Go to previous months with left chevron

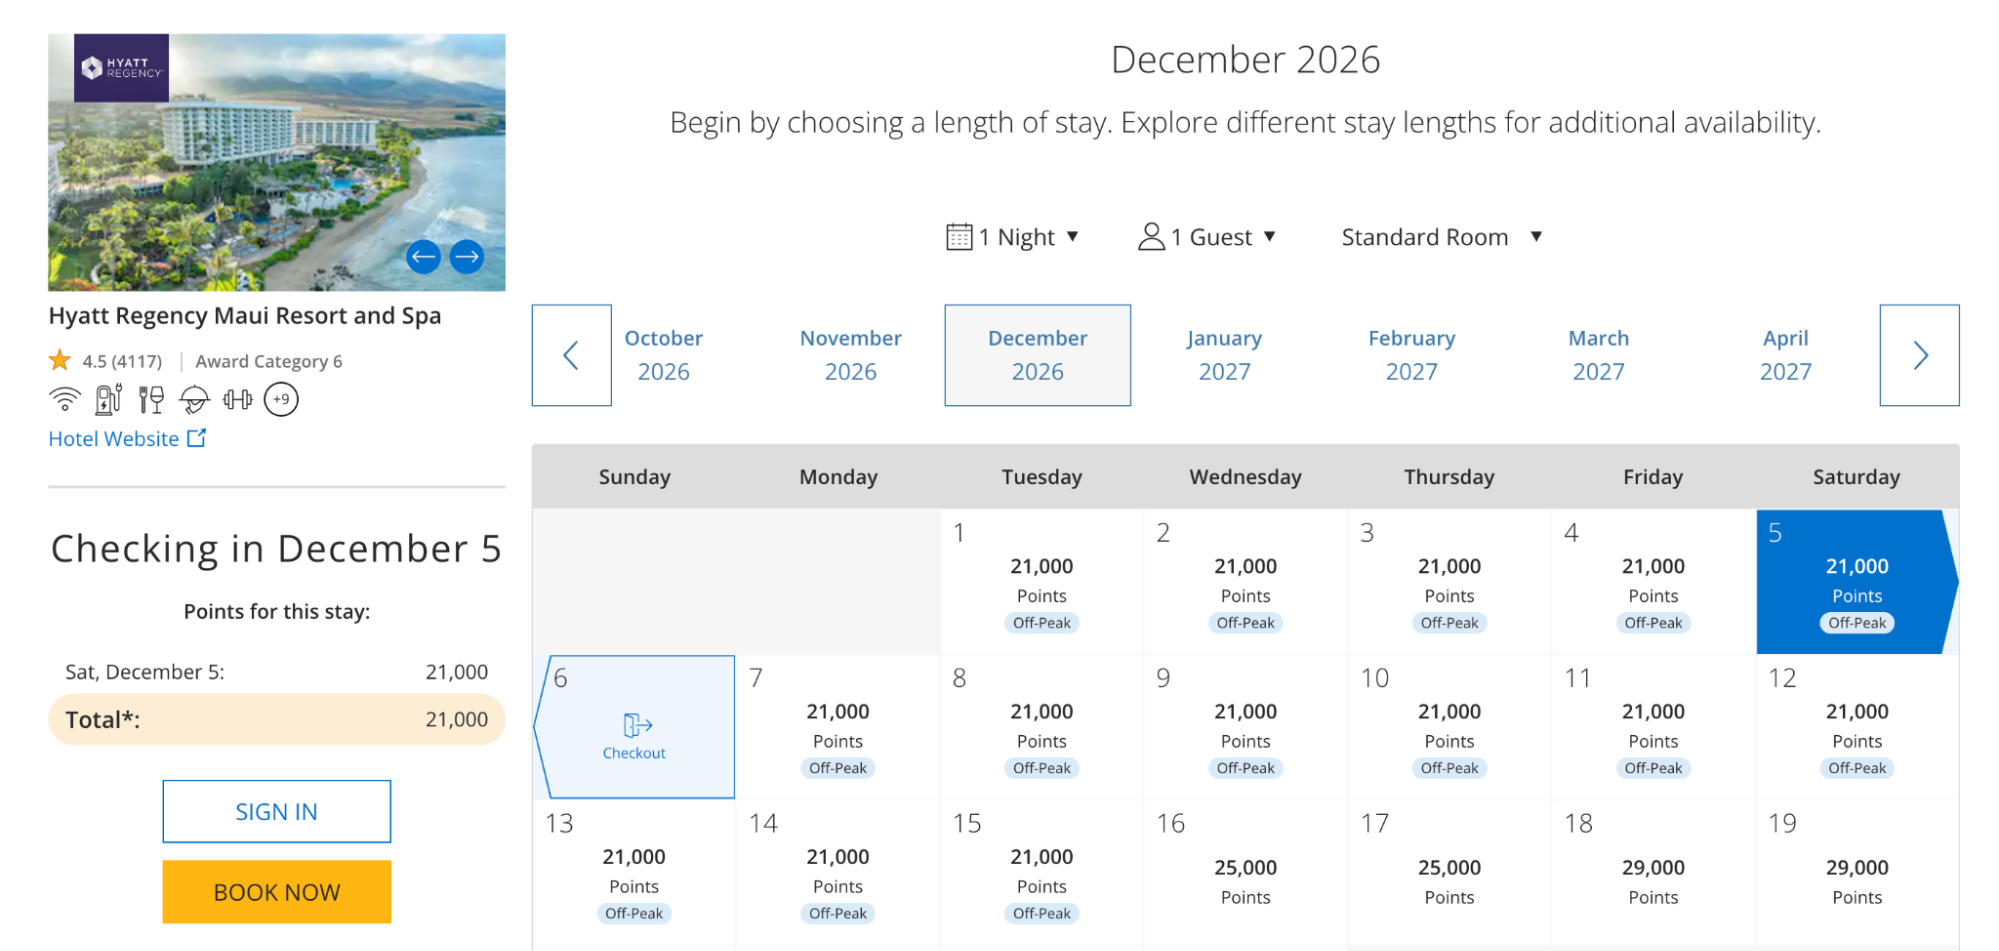(571, 355)
